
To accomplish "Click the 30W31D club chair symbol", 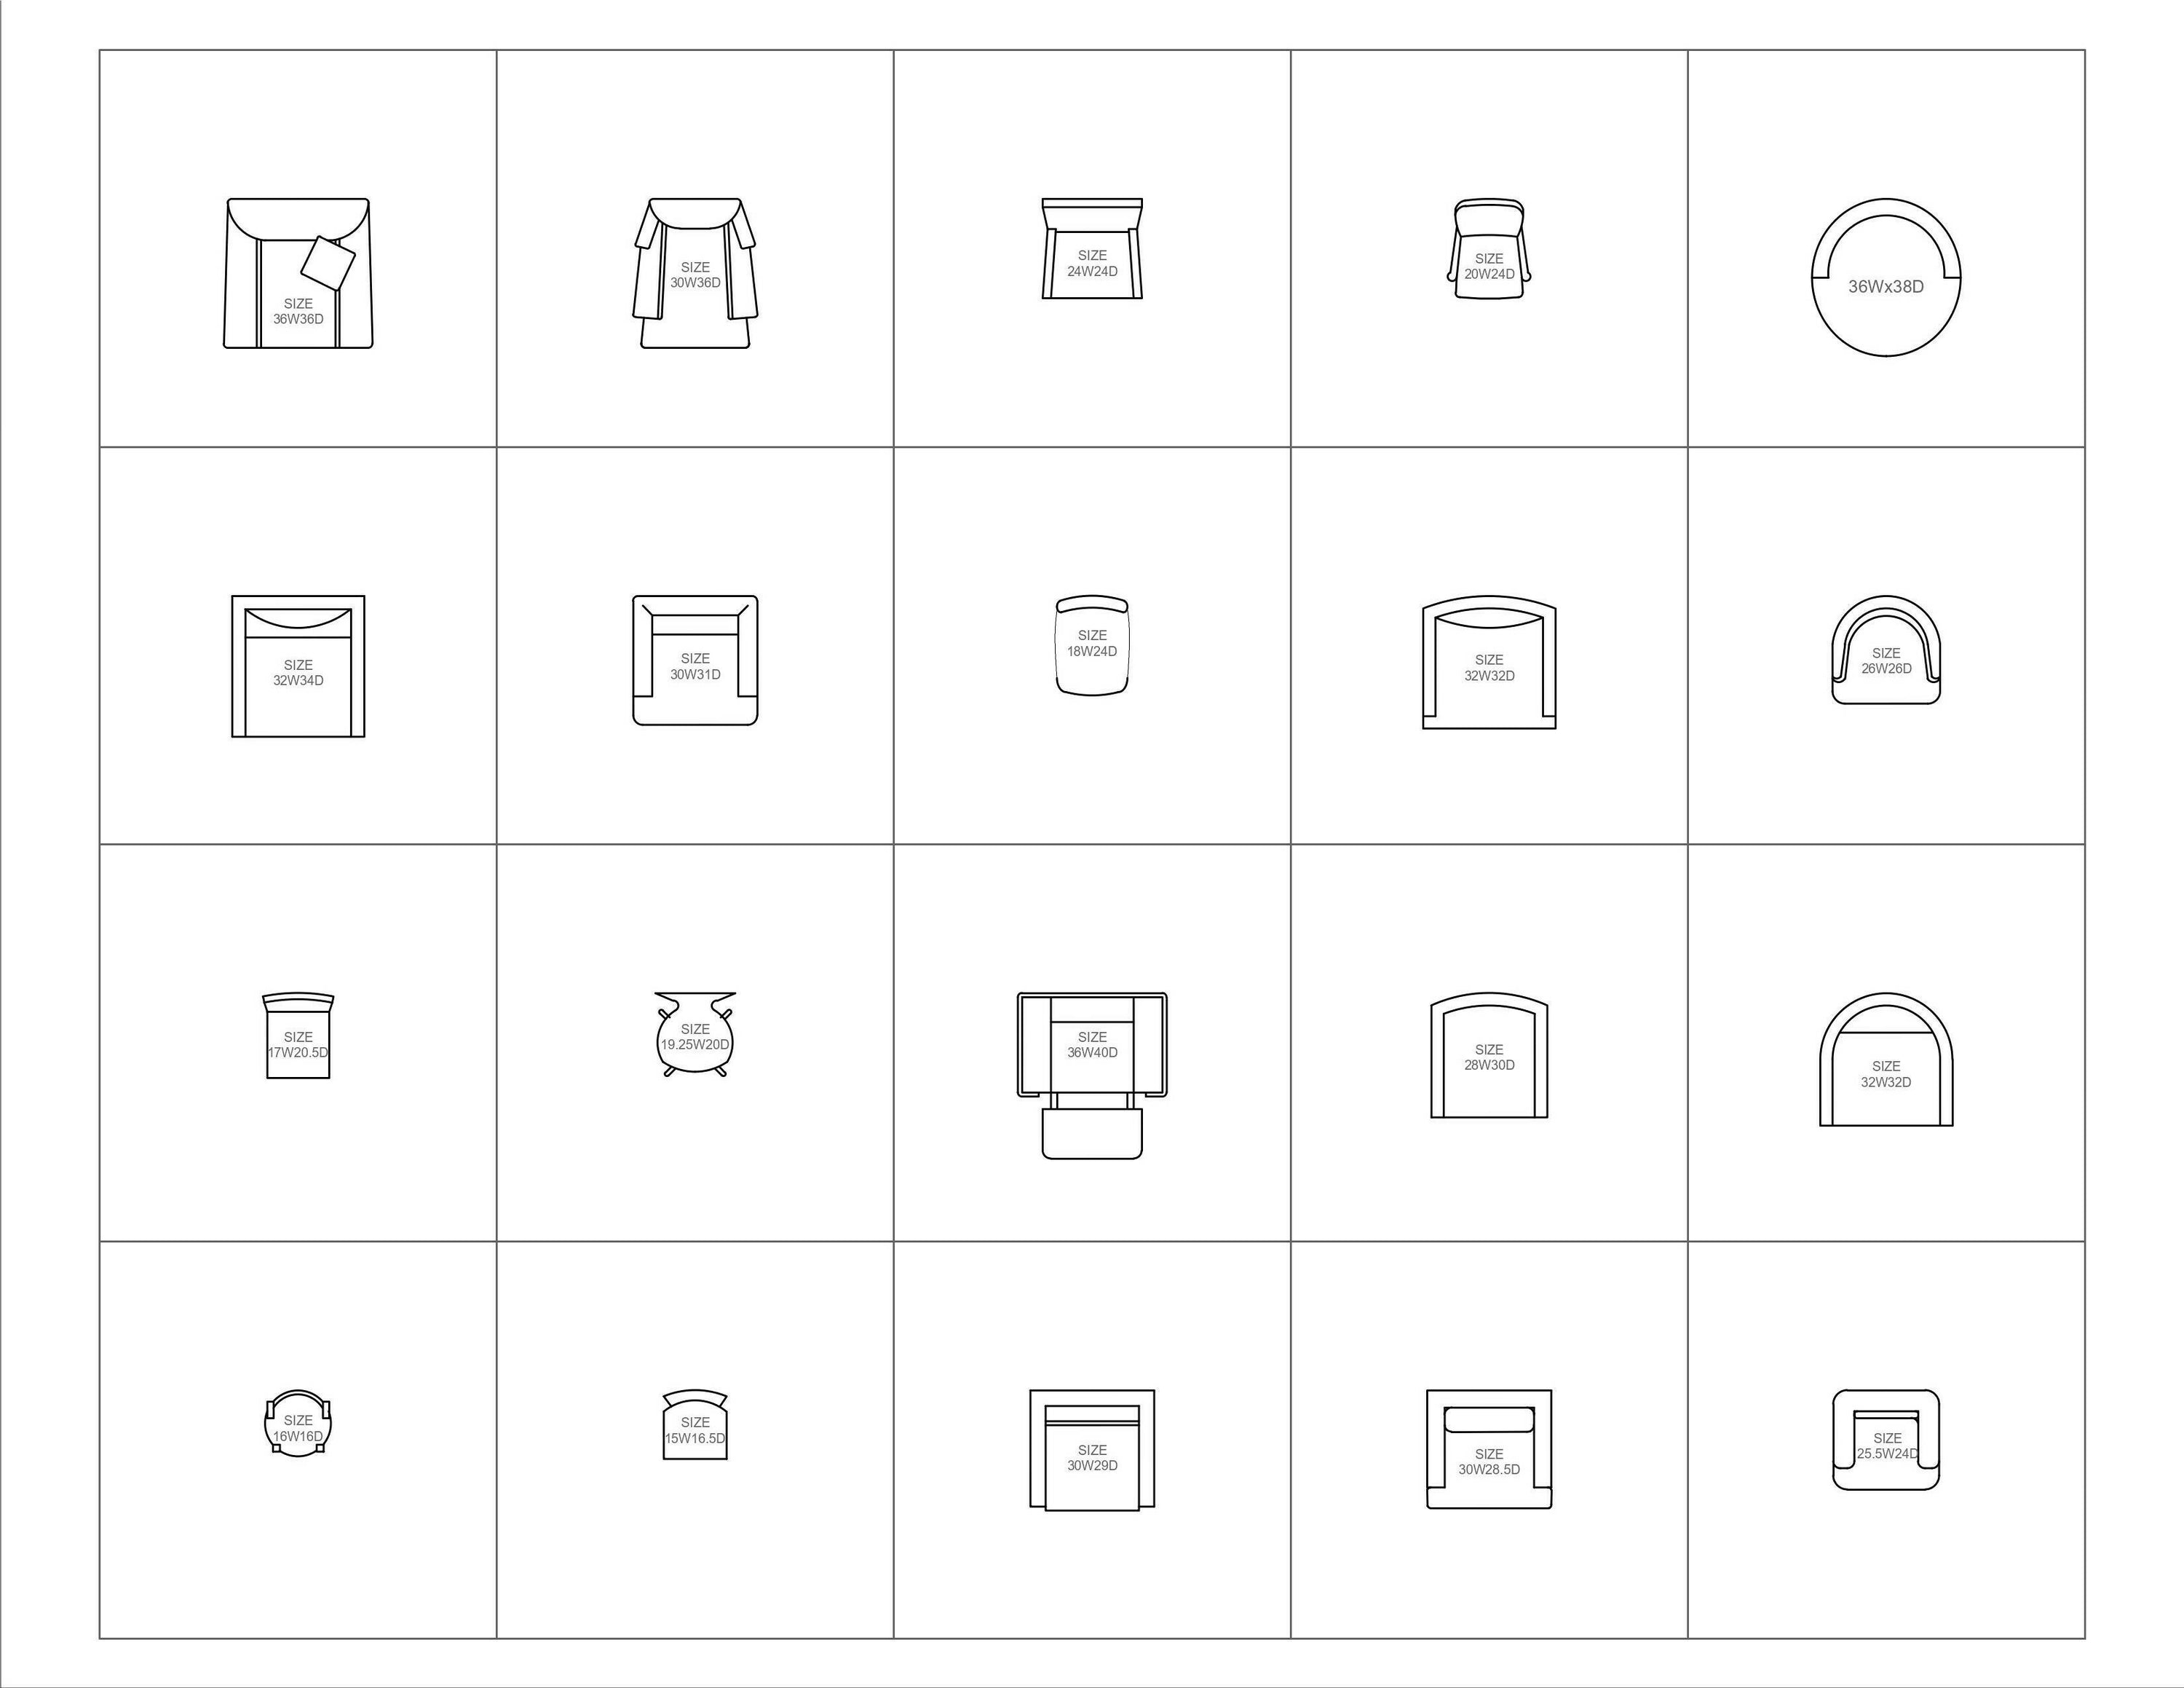I will tap(695, 660).
